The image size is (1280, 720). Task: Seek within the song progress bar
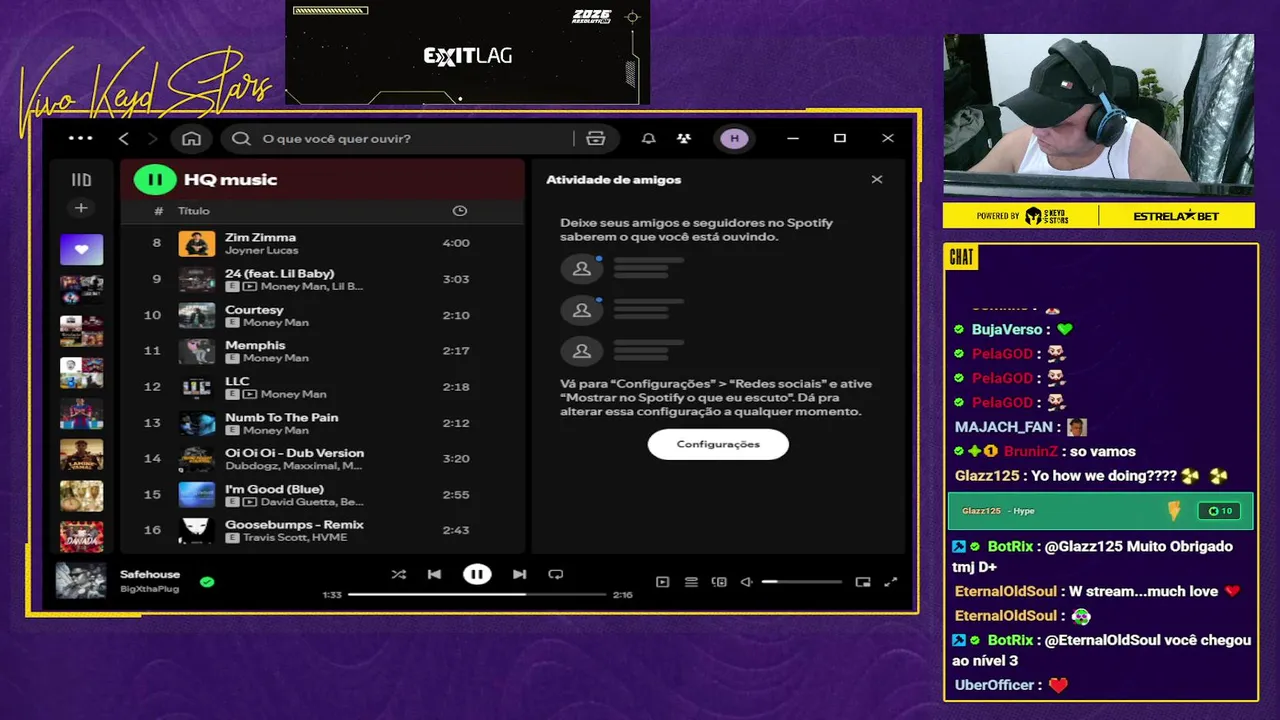pos(477,594)
